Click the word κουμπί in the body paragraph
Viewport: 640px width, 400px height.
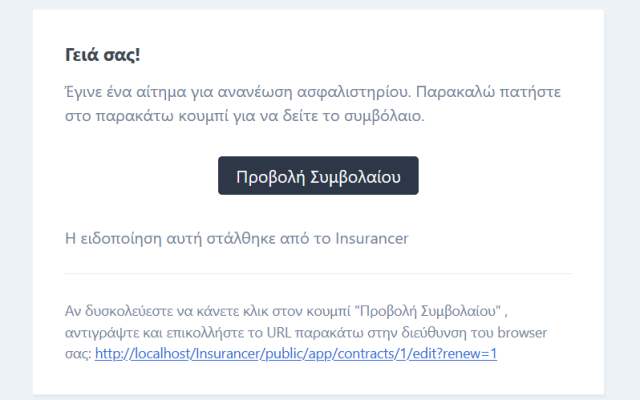point(198,116)
